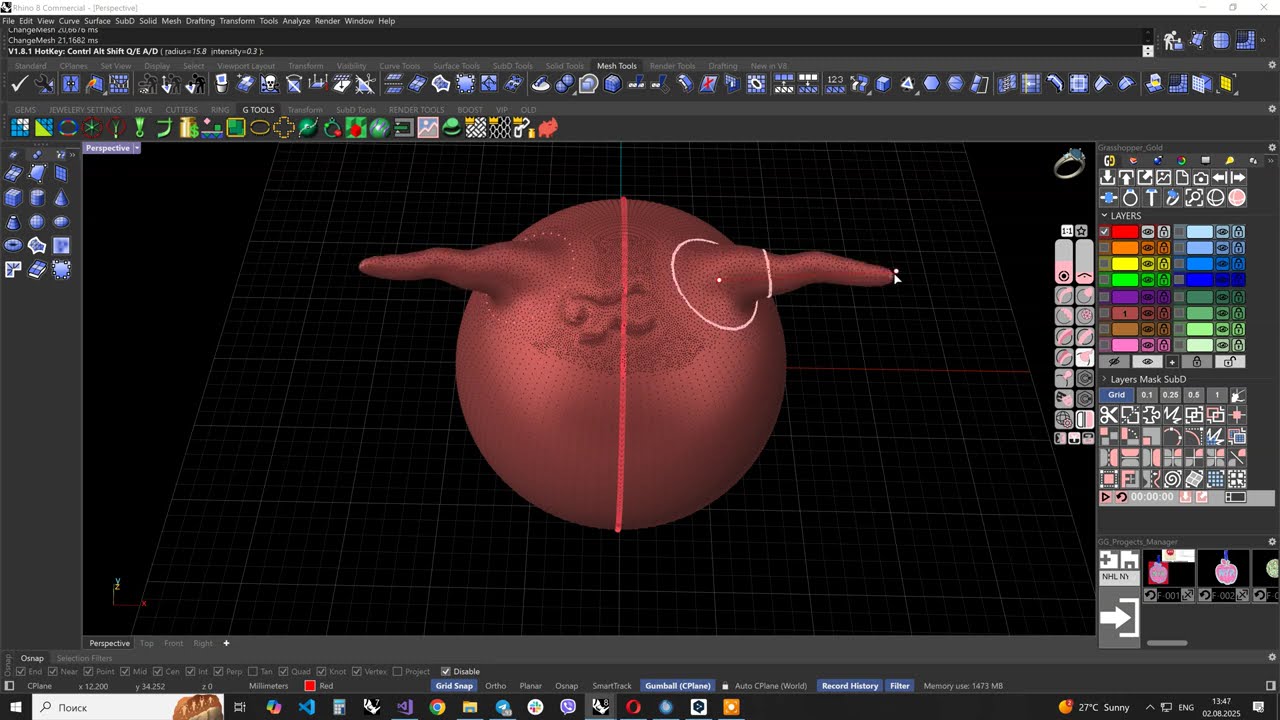Open Google Chrome from the taskbar
Screen dimensions: 1280x720
[437, 707]
